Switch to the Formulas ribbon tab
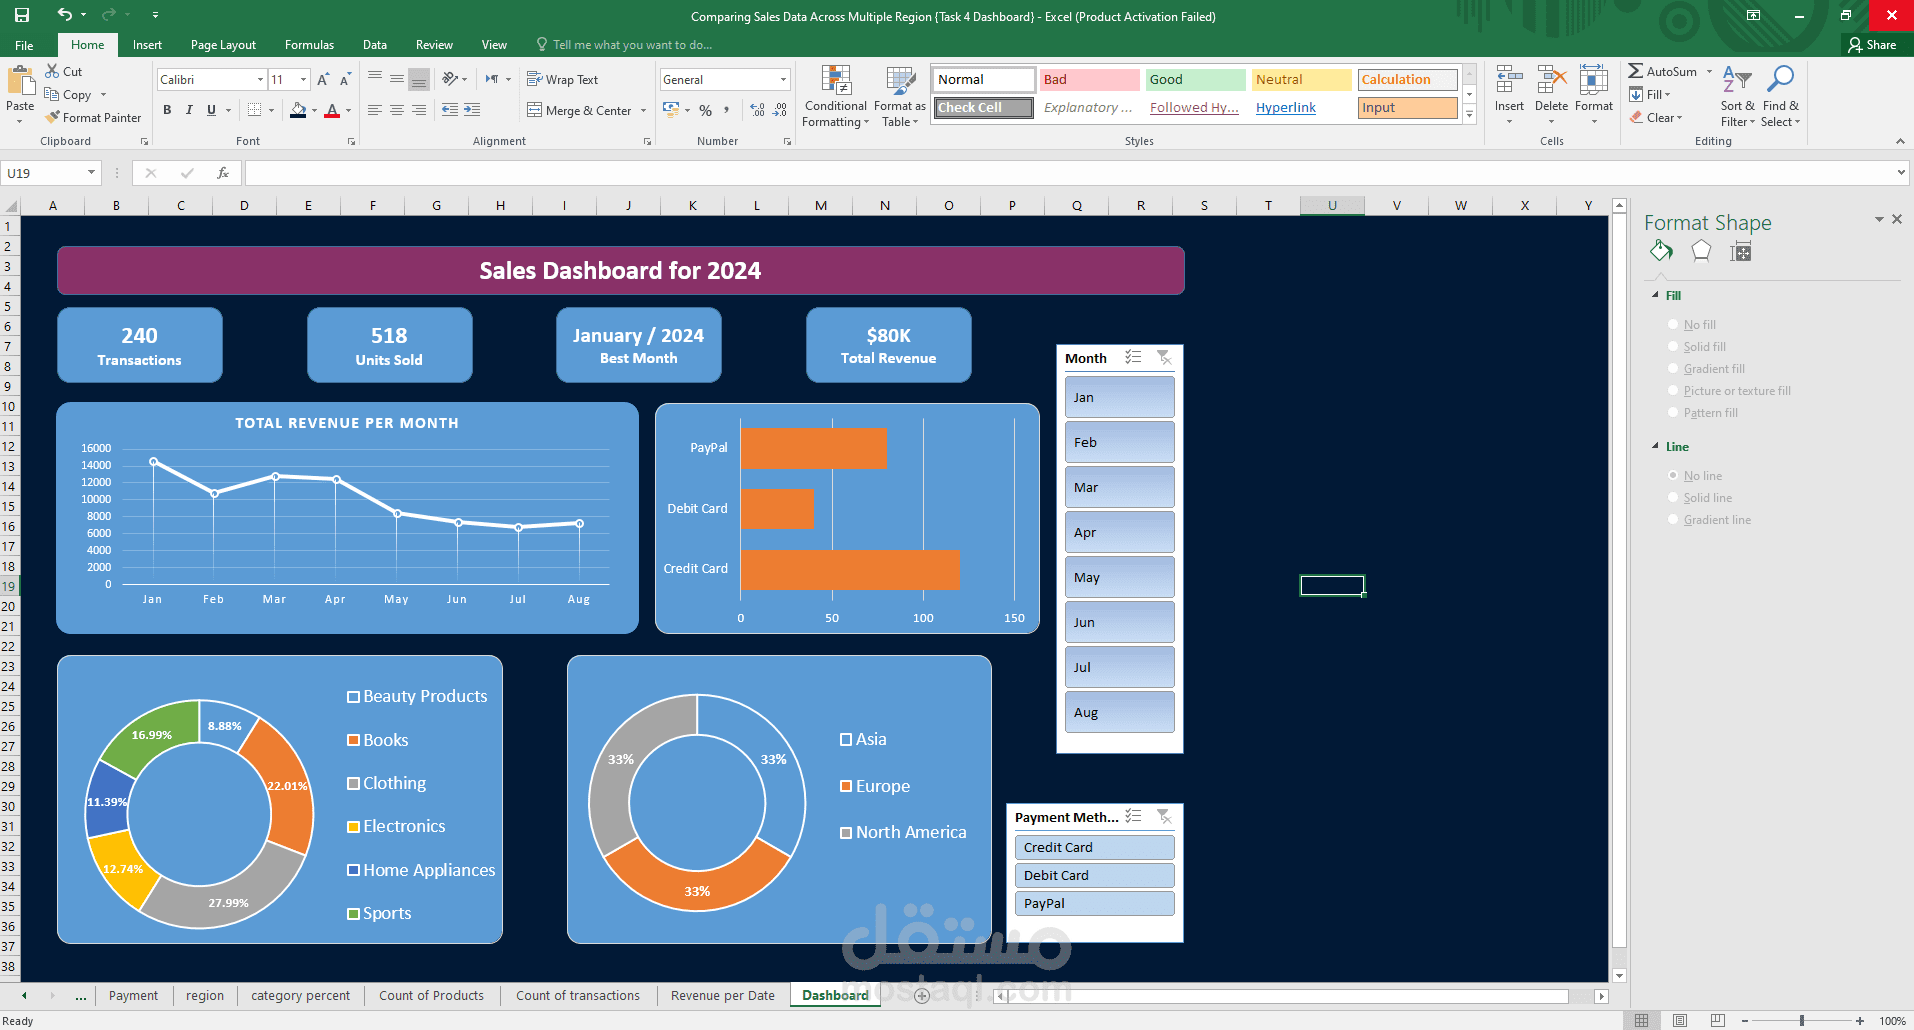1914x1030 pixels. click(x=309, y=45)
